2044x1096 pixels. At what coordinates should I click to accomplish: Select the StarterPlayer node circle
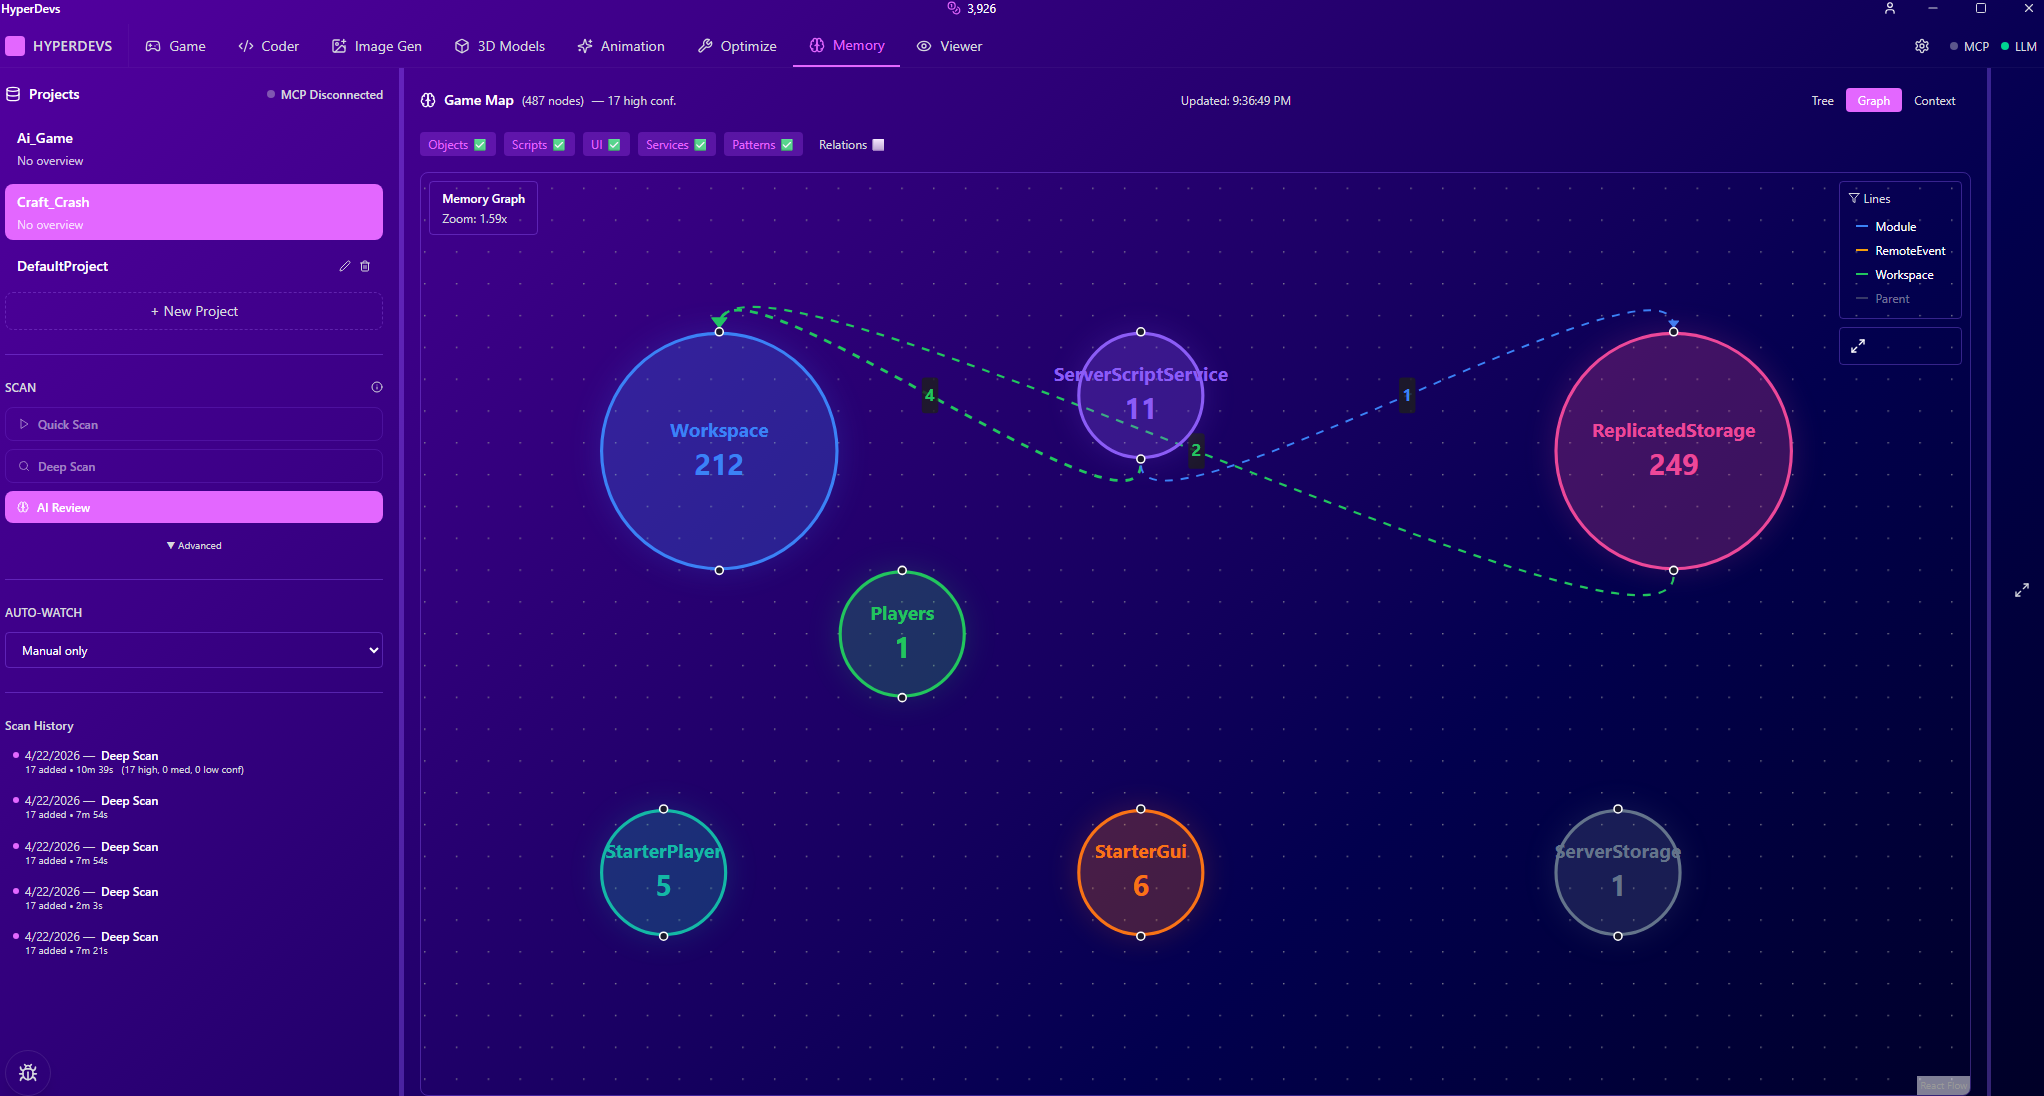pos(663,873)
